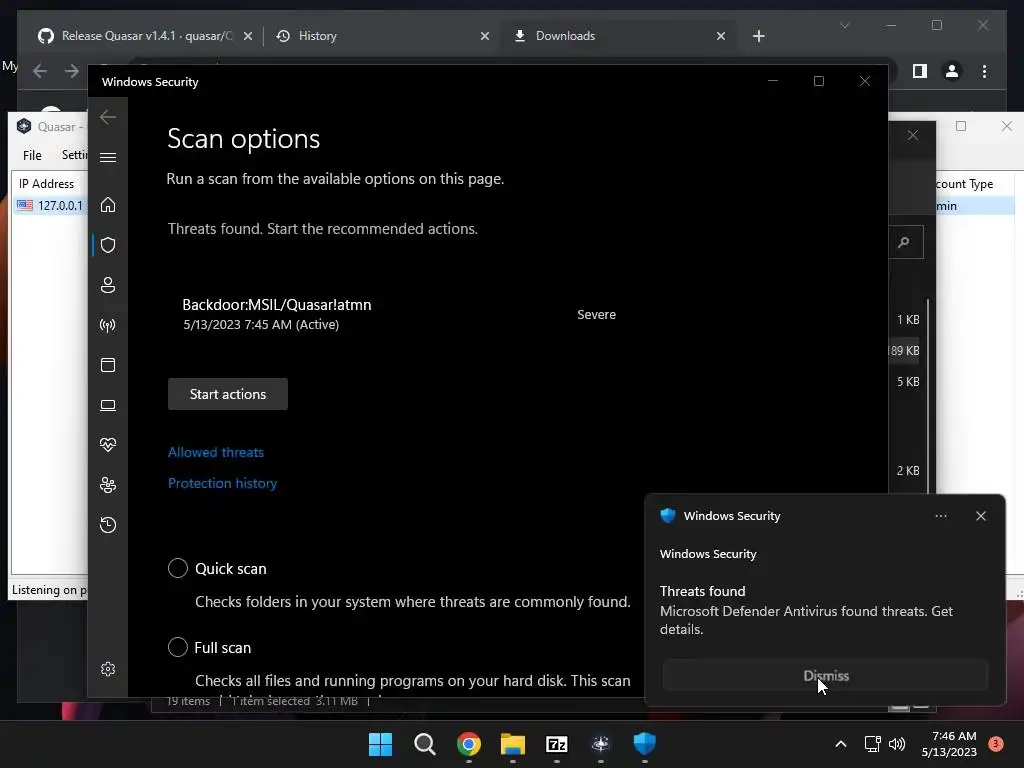Open Protection history clock icon in sidebar
The image size is (1024, 768).
pyautogui.click(x=108, y=525)
